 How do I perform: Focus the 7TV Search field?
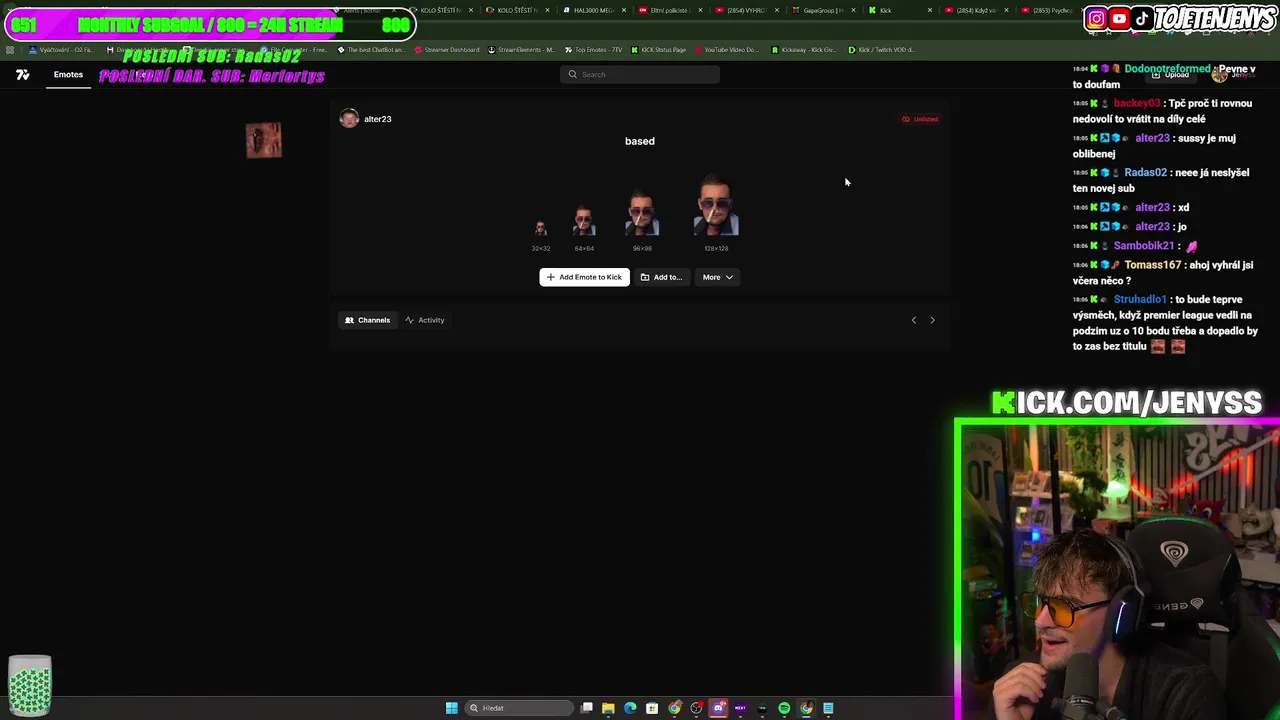tap(640, 74)
